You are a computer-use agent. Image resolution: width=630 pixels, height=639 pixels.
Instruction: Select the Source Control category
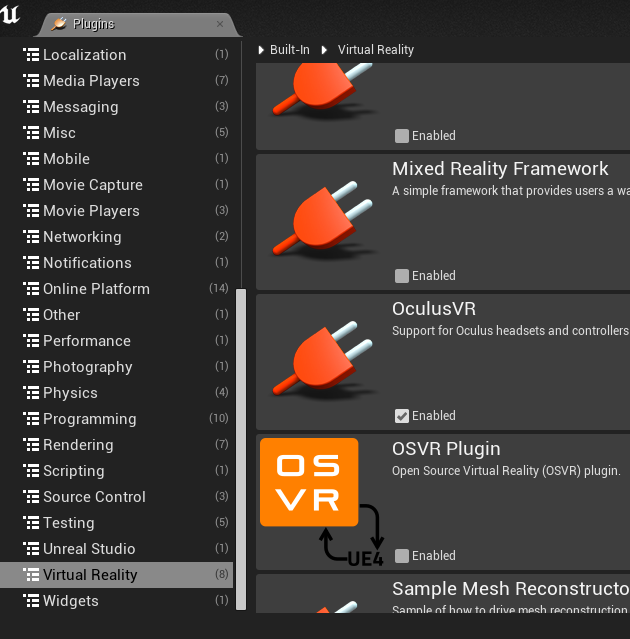(117, 497)
